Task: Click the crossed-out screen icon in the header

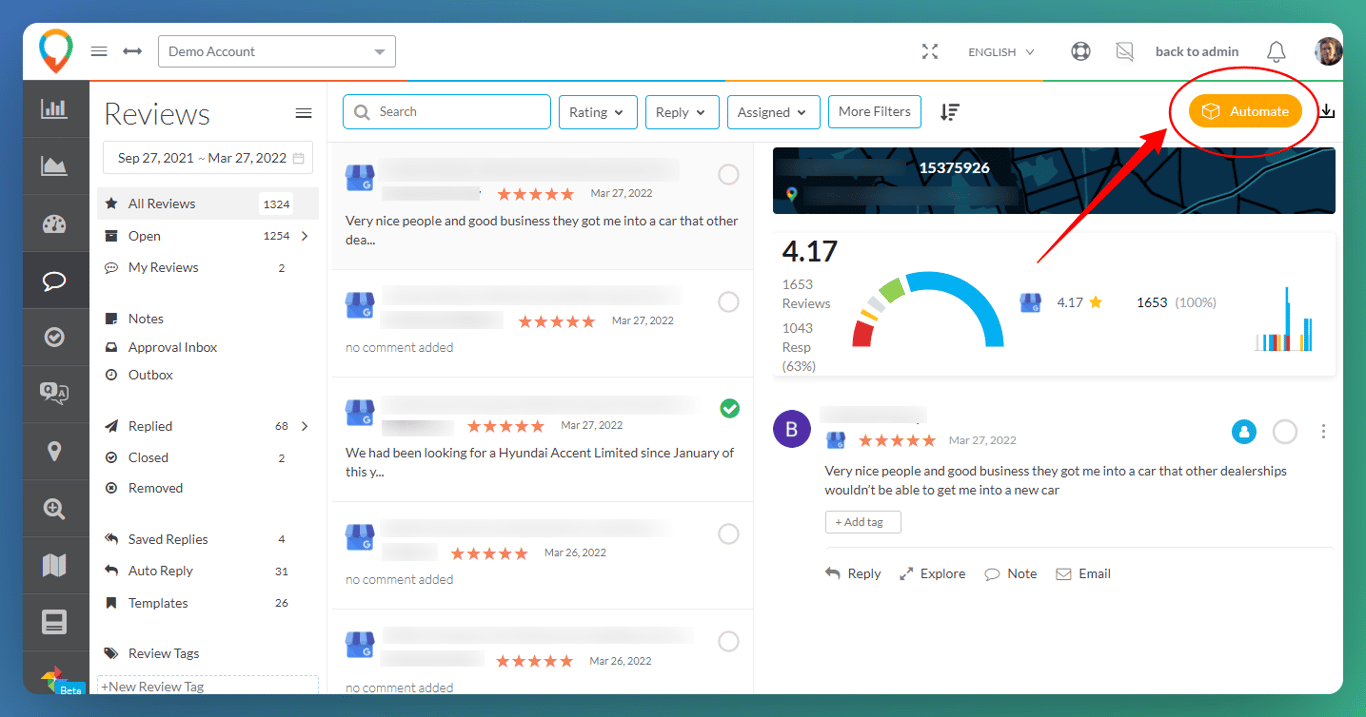Action: click(x=1126, y=52)
